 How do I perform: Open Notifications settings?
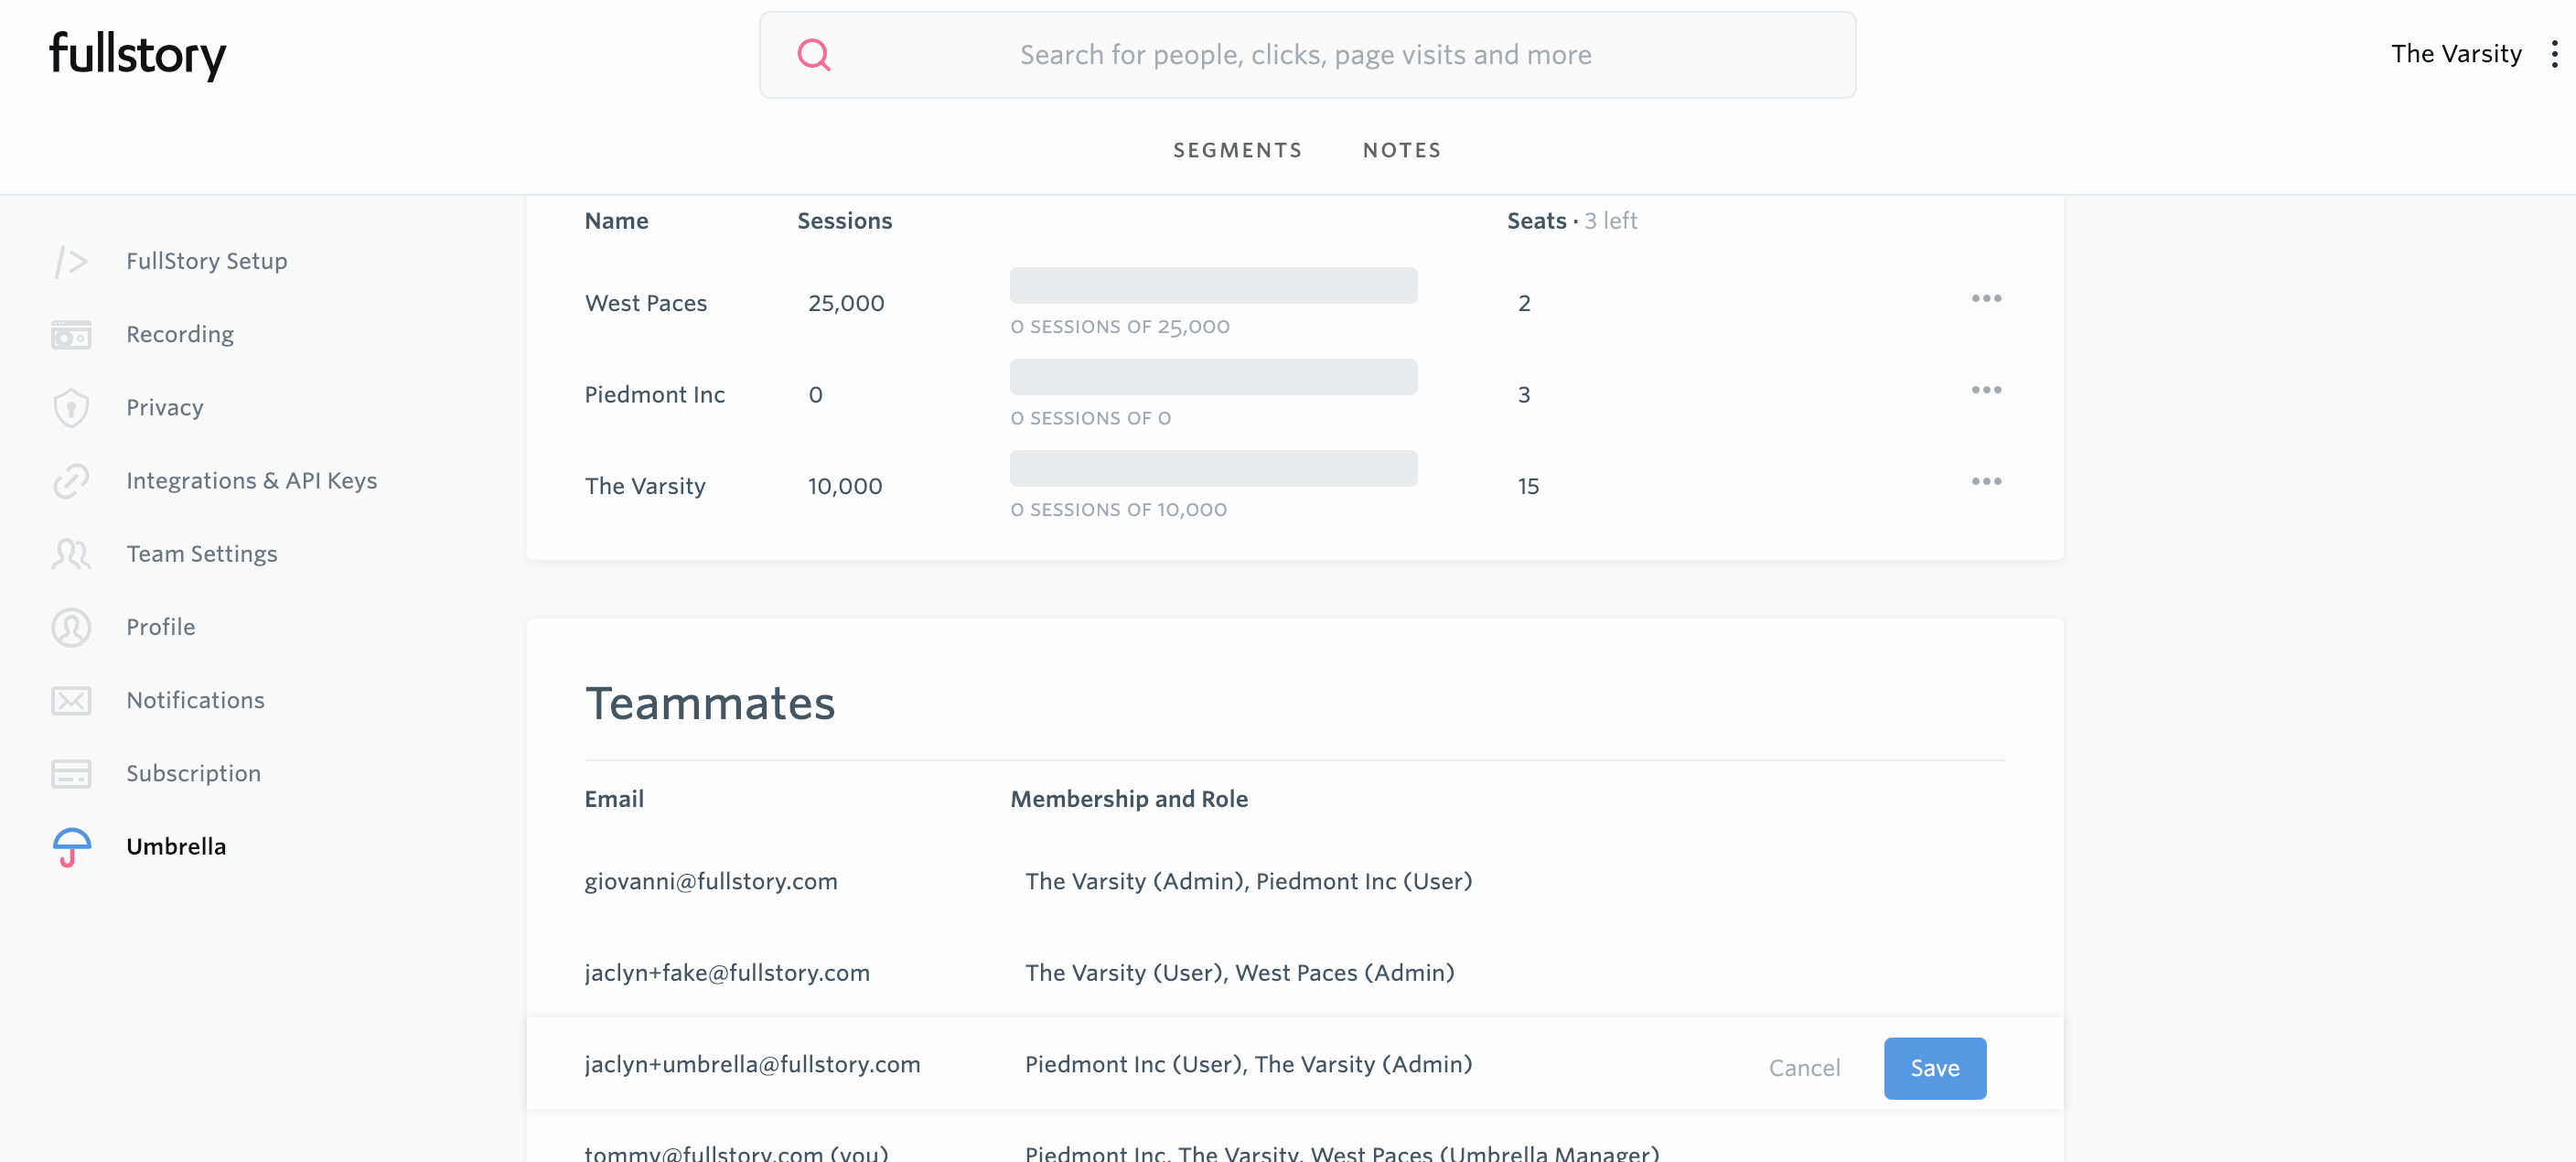point(196,700)
